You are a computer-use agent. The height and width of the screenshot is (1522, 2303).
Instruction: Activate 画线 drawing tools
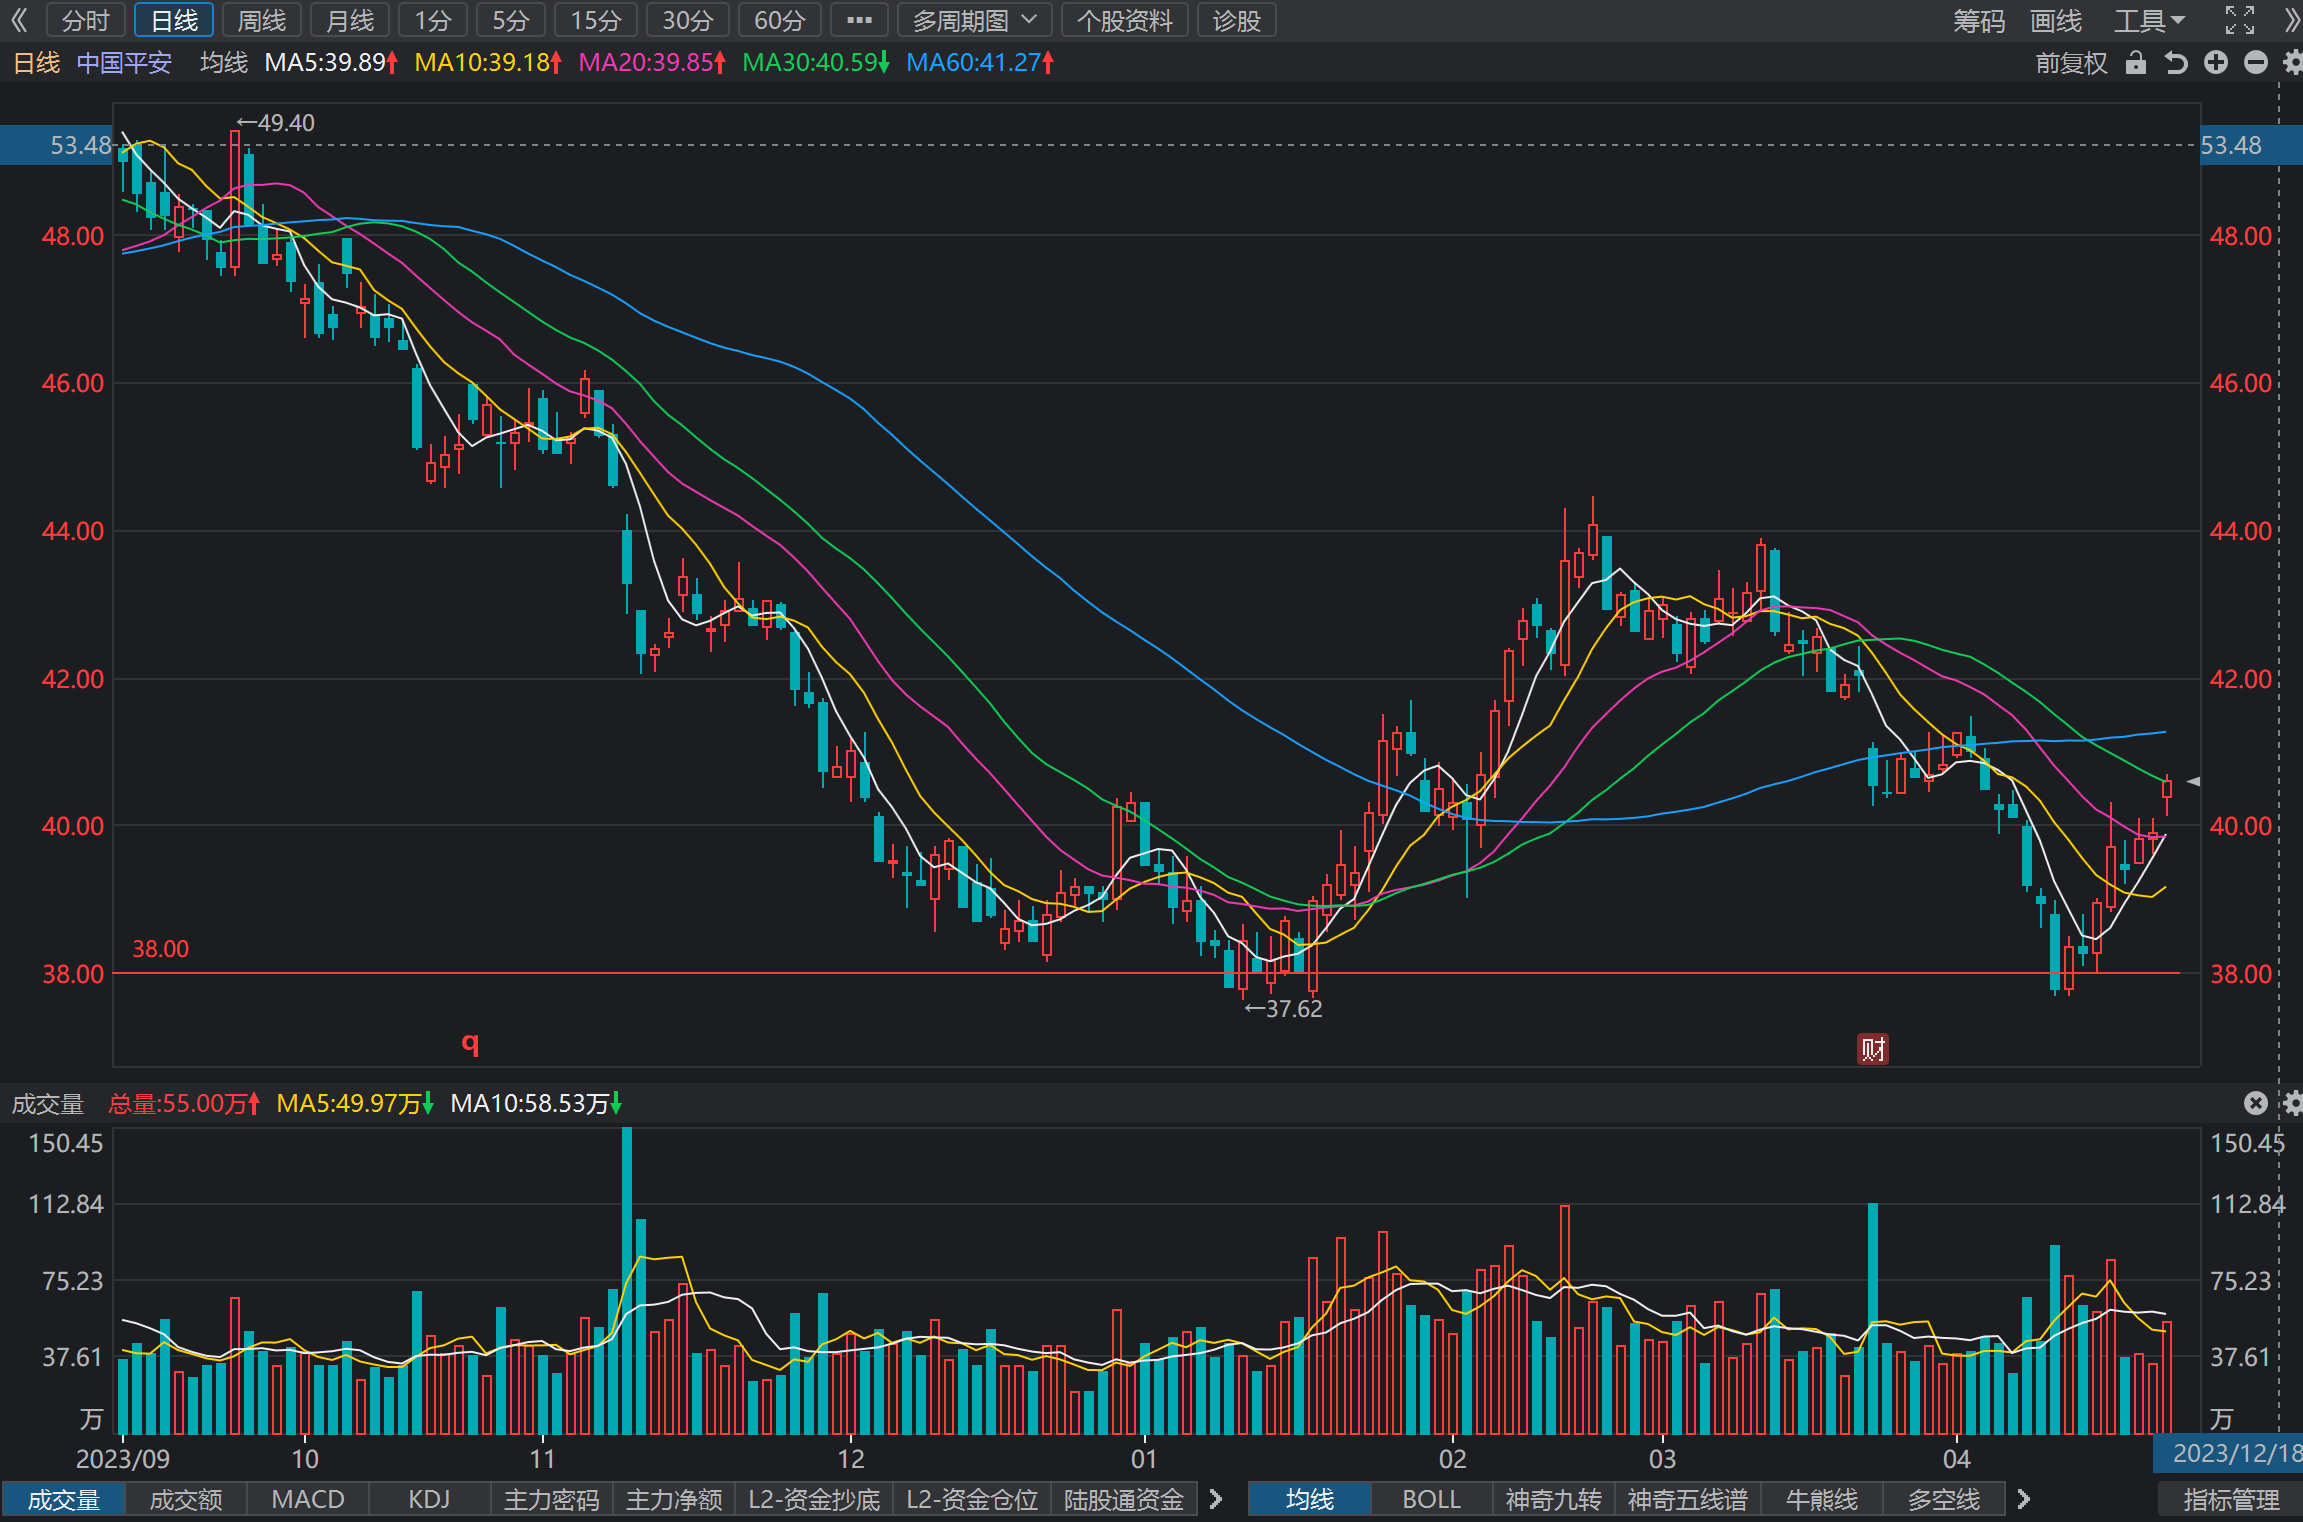click(2056, 20)
